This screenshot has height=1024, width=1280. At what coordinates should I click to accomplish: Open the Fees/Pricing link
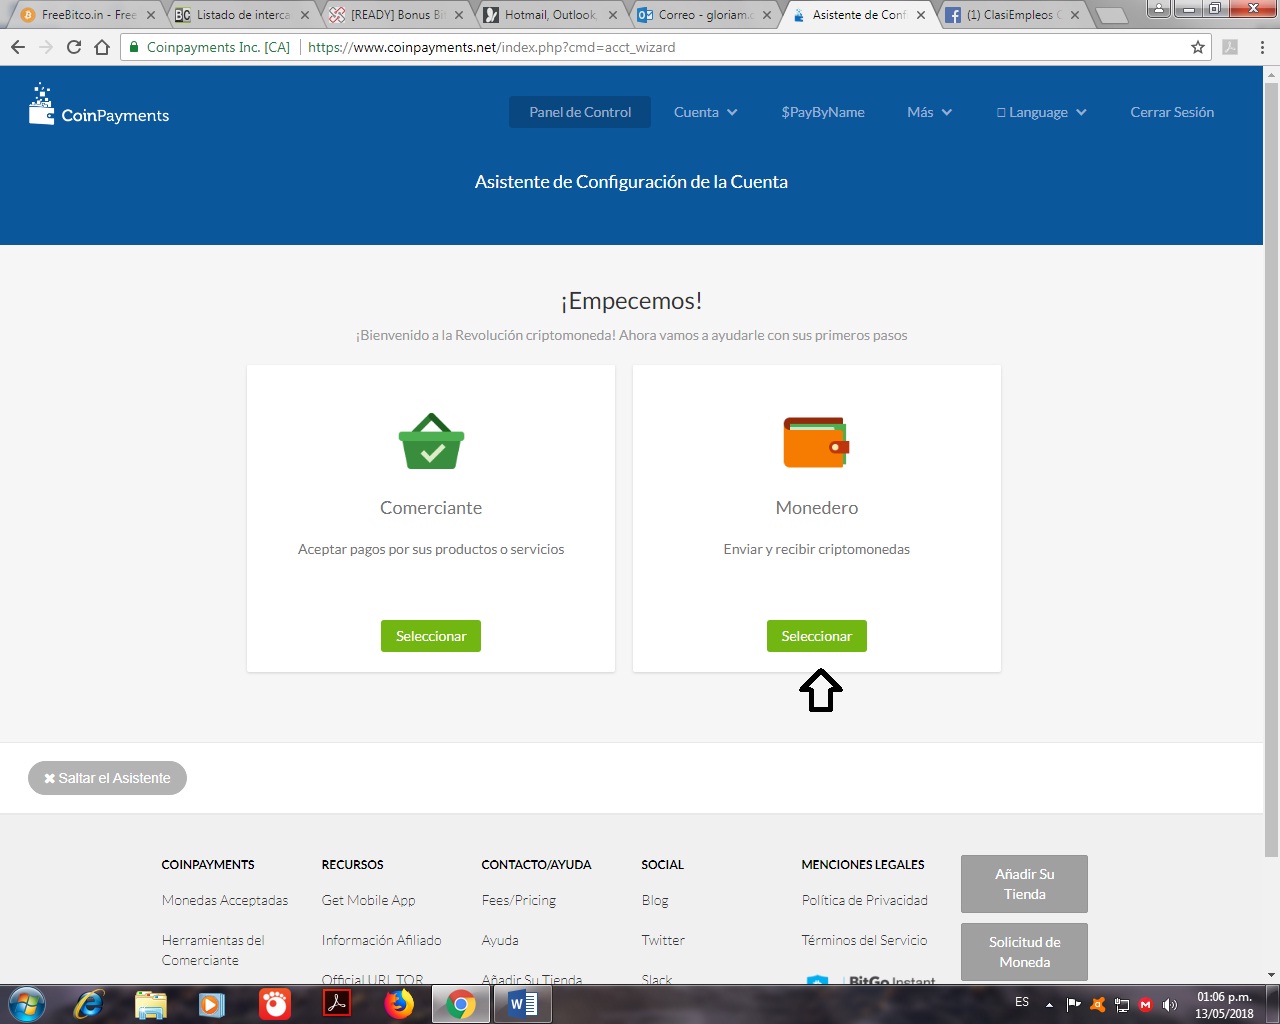(x=519, y=900)
